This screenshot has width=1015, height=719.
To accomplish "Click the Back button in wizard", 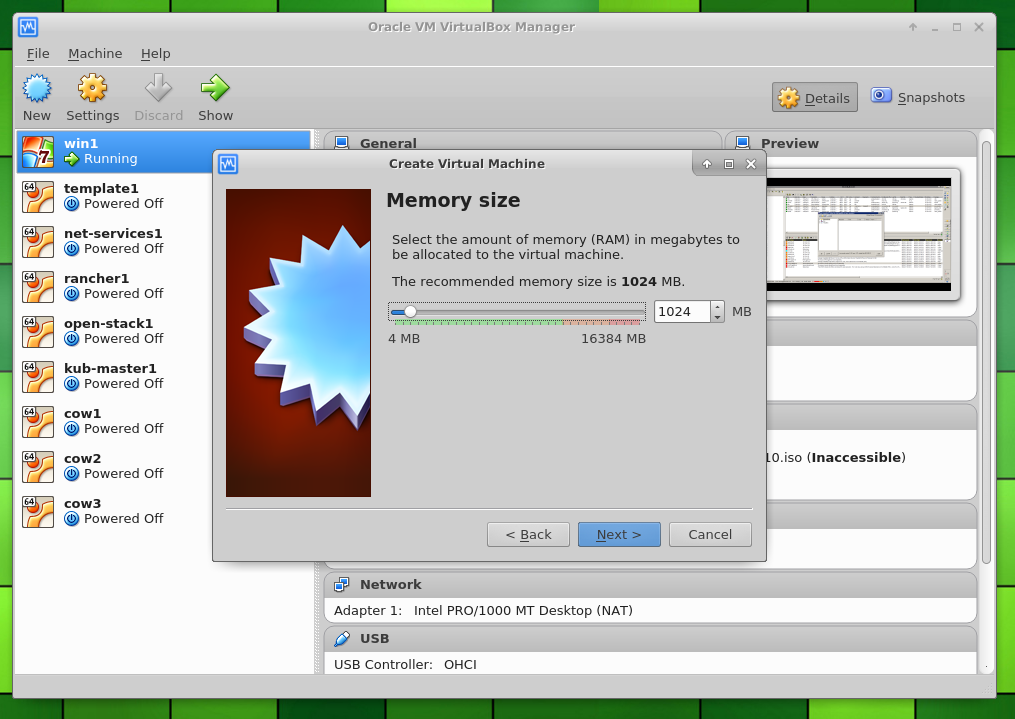I will [528, 535].
